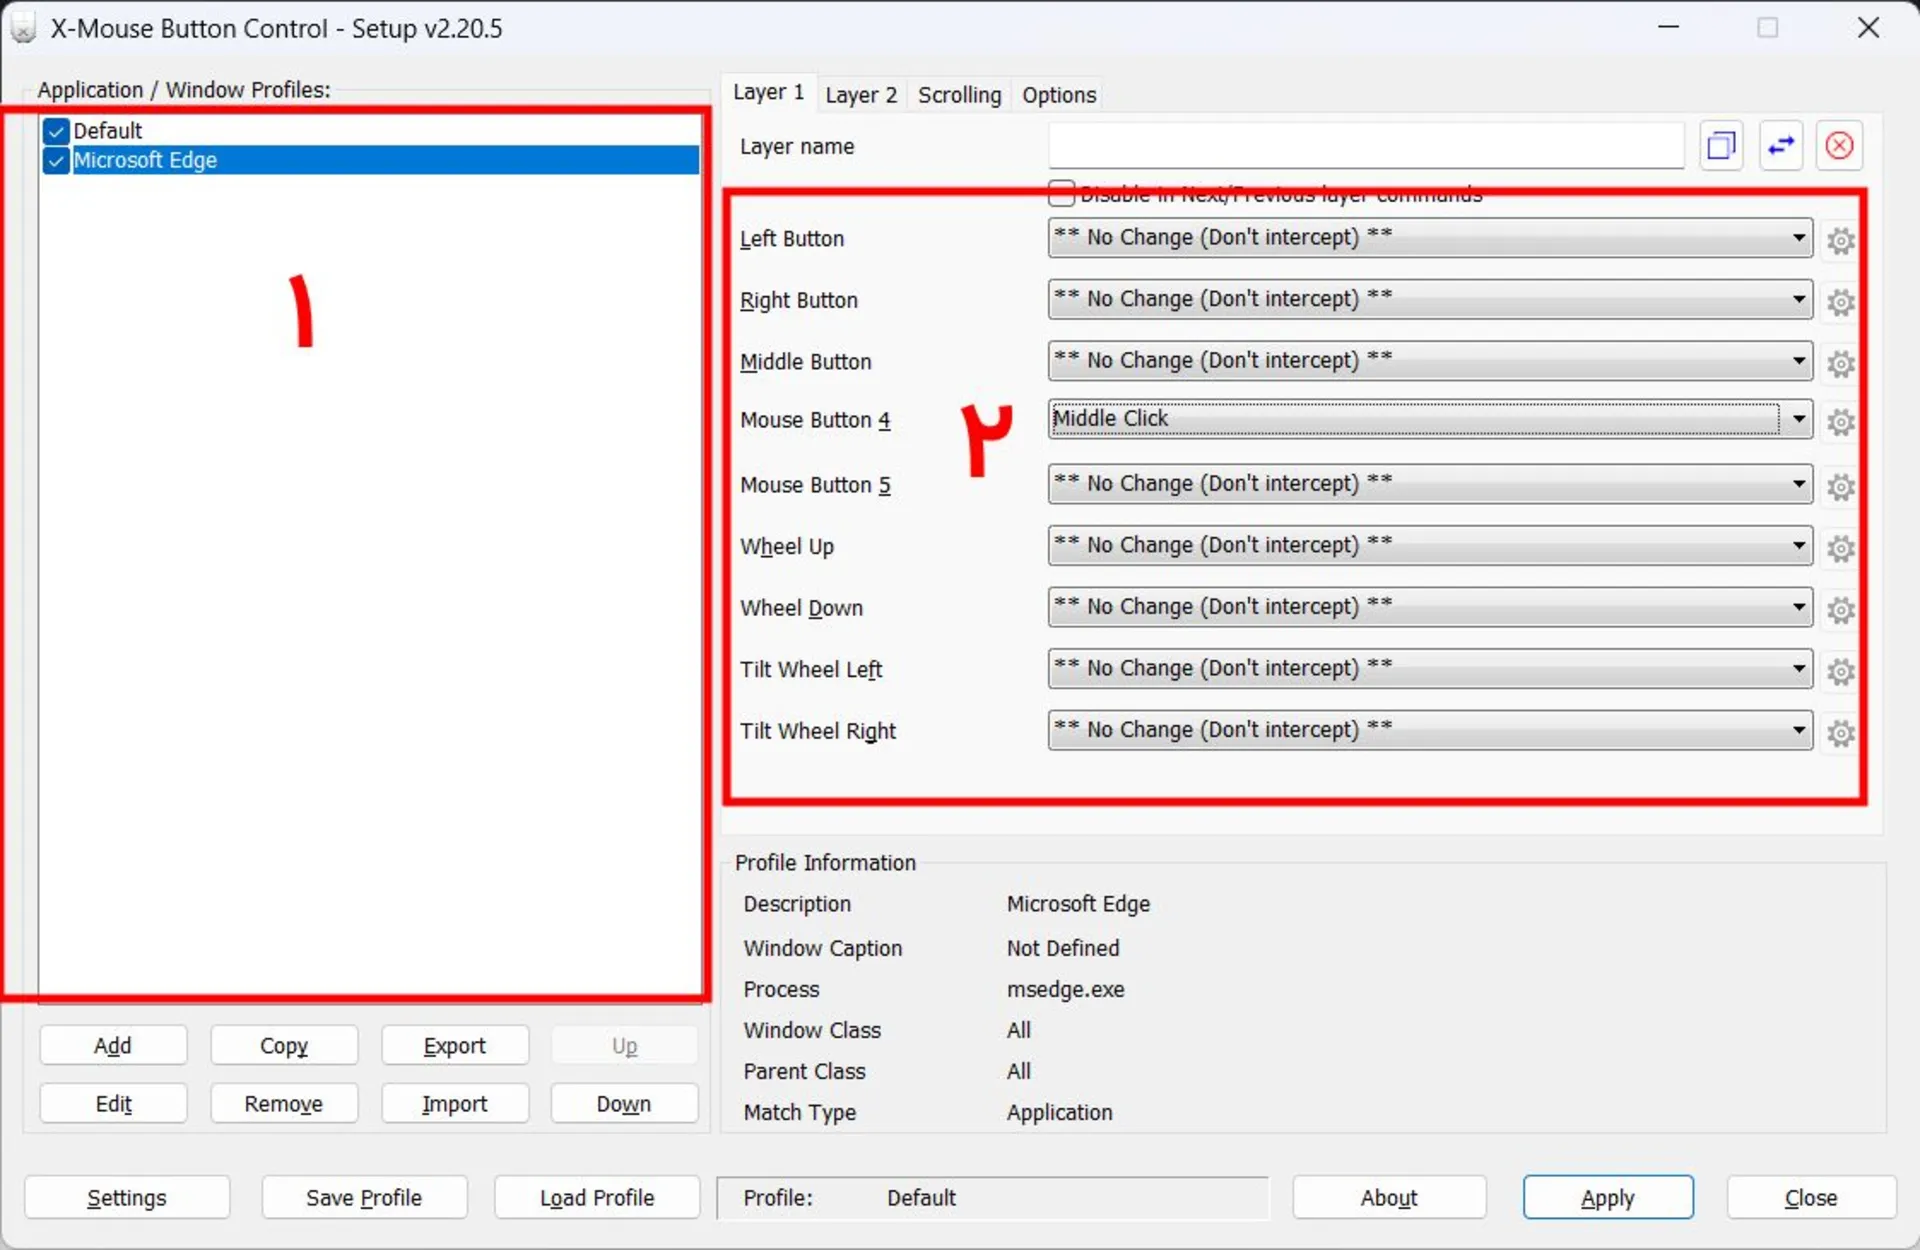Screen dimensions: 1920x1250
Task: Click the swap layers arrows icon
Action: [1781, 145]
